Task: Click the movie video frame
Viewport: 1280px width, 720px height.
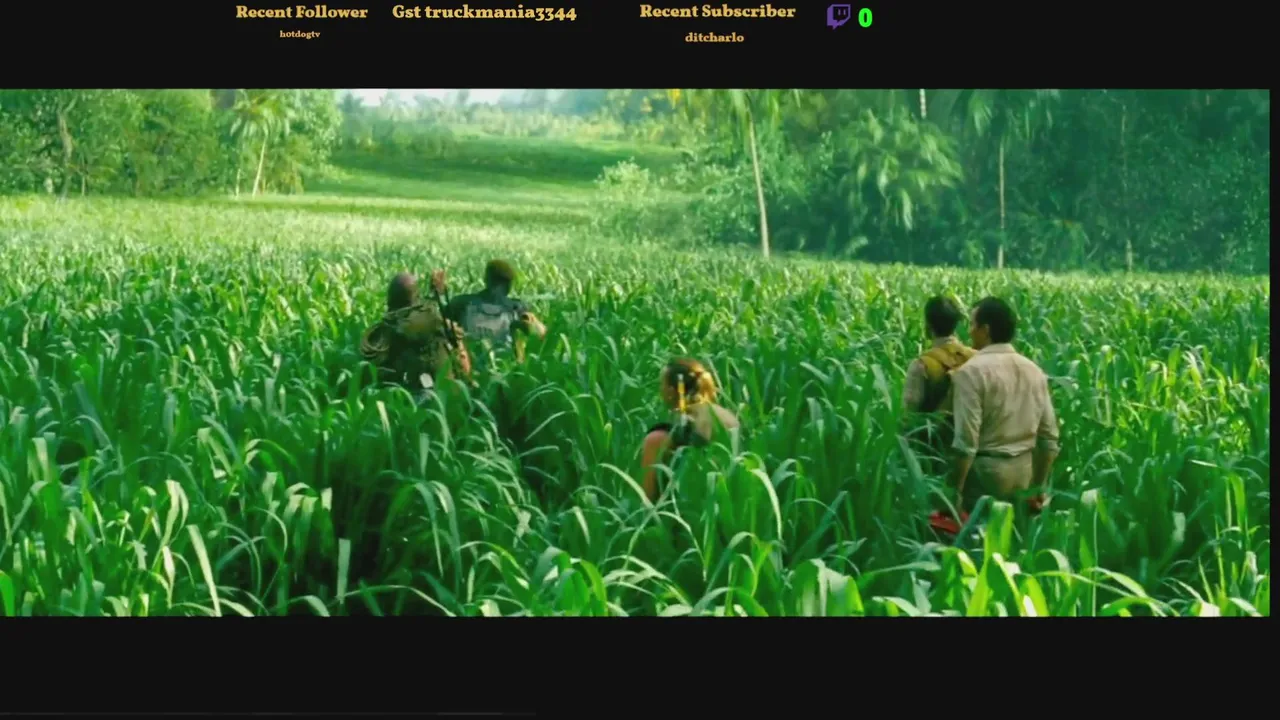Action: pyautogui.click(x=635, y=352)
